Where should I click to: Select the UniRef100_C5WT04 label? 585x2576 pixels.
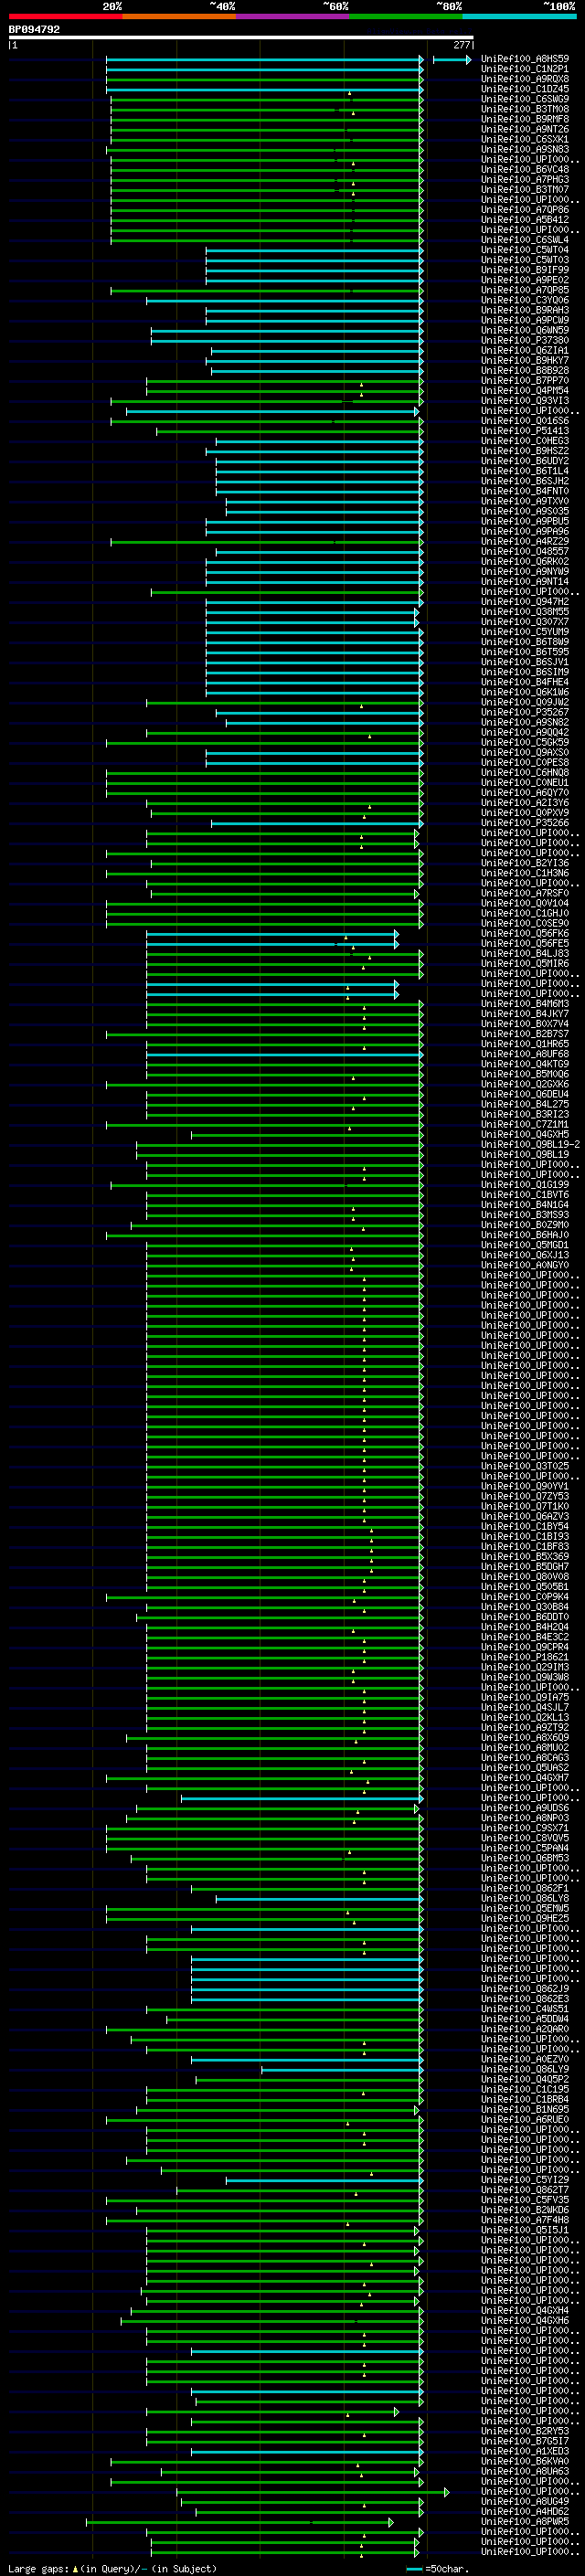pos(525,250)
